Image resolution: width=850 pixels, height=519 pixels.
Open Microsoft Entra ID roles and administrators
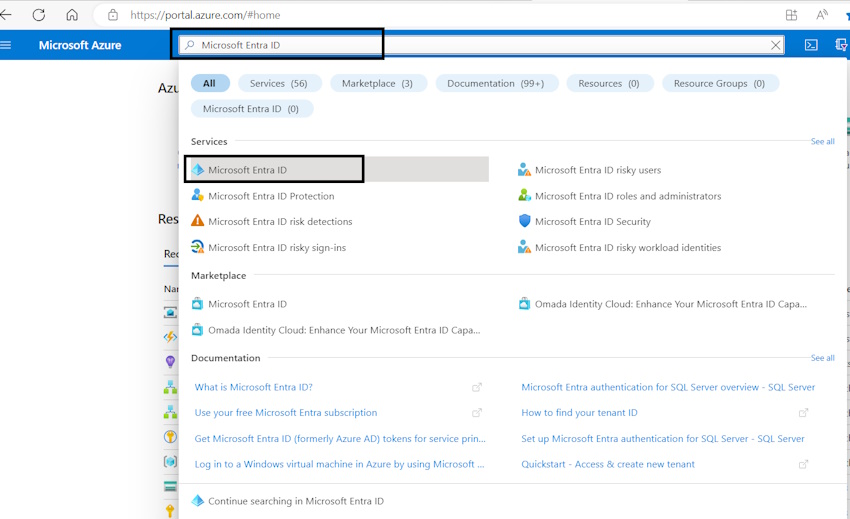click(x=628, y=196)
